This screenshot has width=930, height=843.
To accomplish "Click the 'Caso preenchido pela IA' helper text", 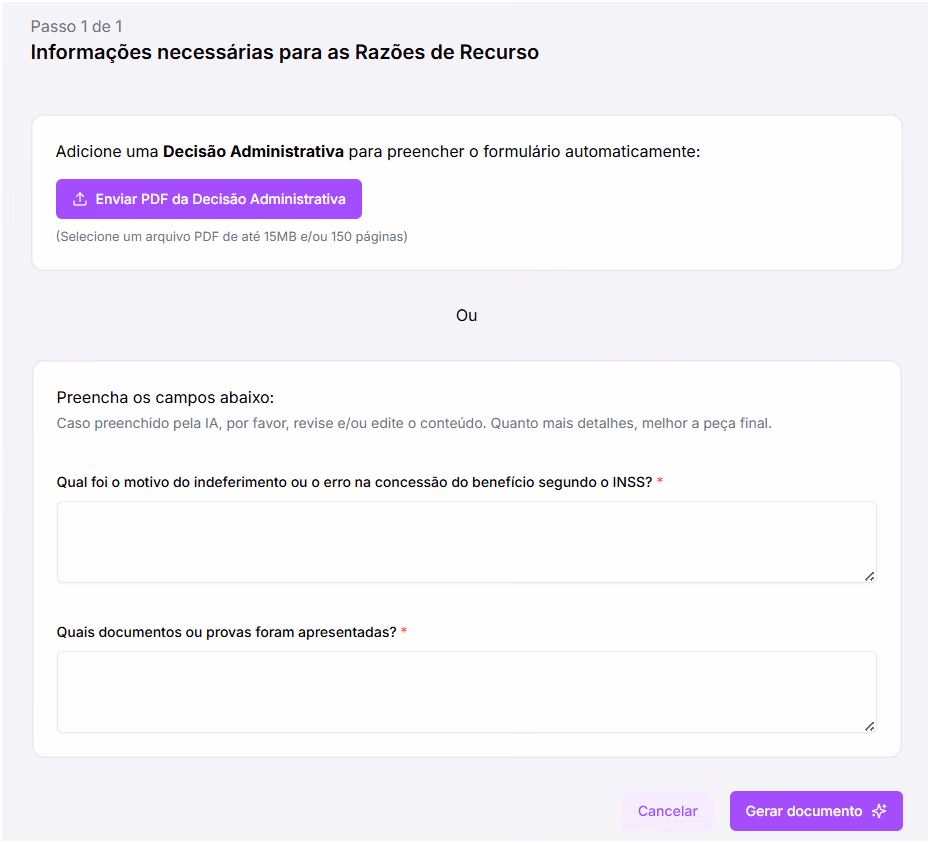I will [x=414, y=424].
